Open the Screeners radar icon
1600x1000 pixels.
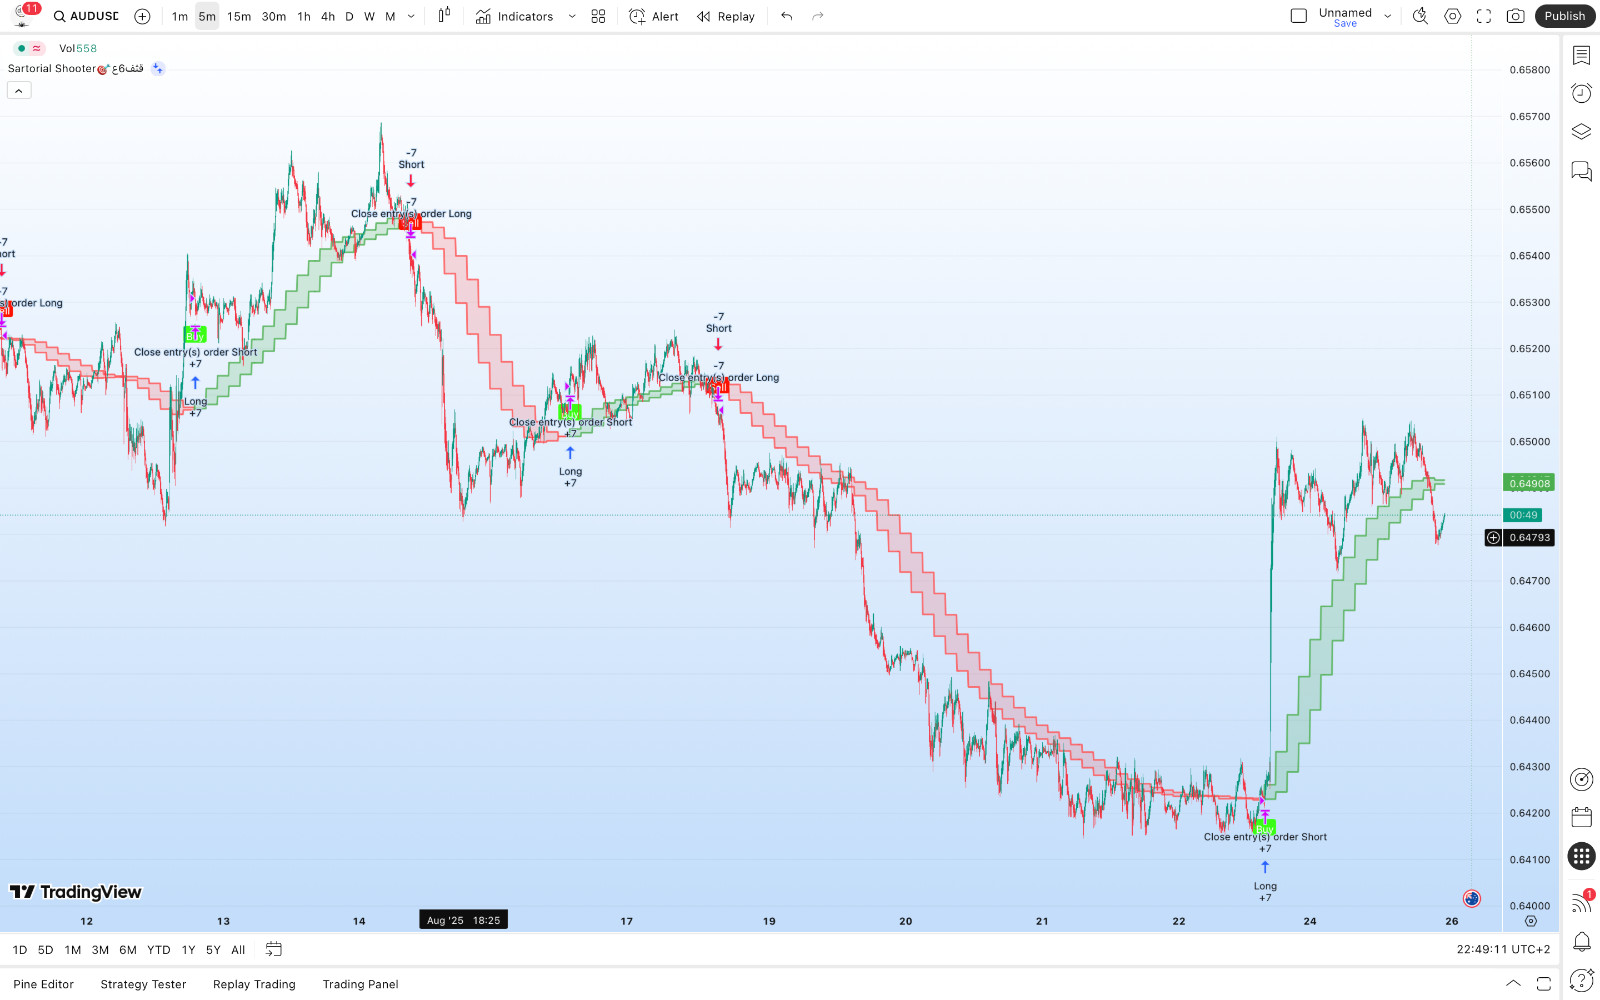(1581, 779)
